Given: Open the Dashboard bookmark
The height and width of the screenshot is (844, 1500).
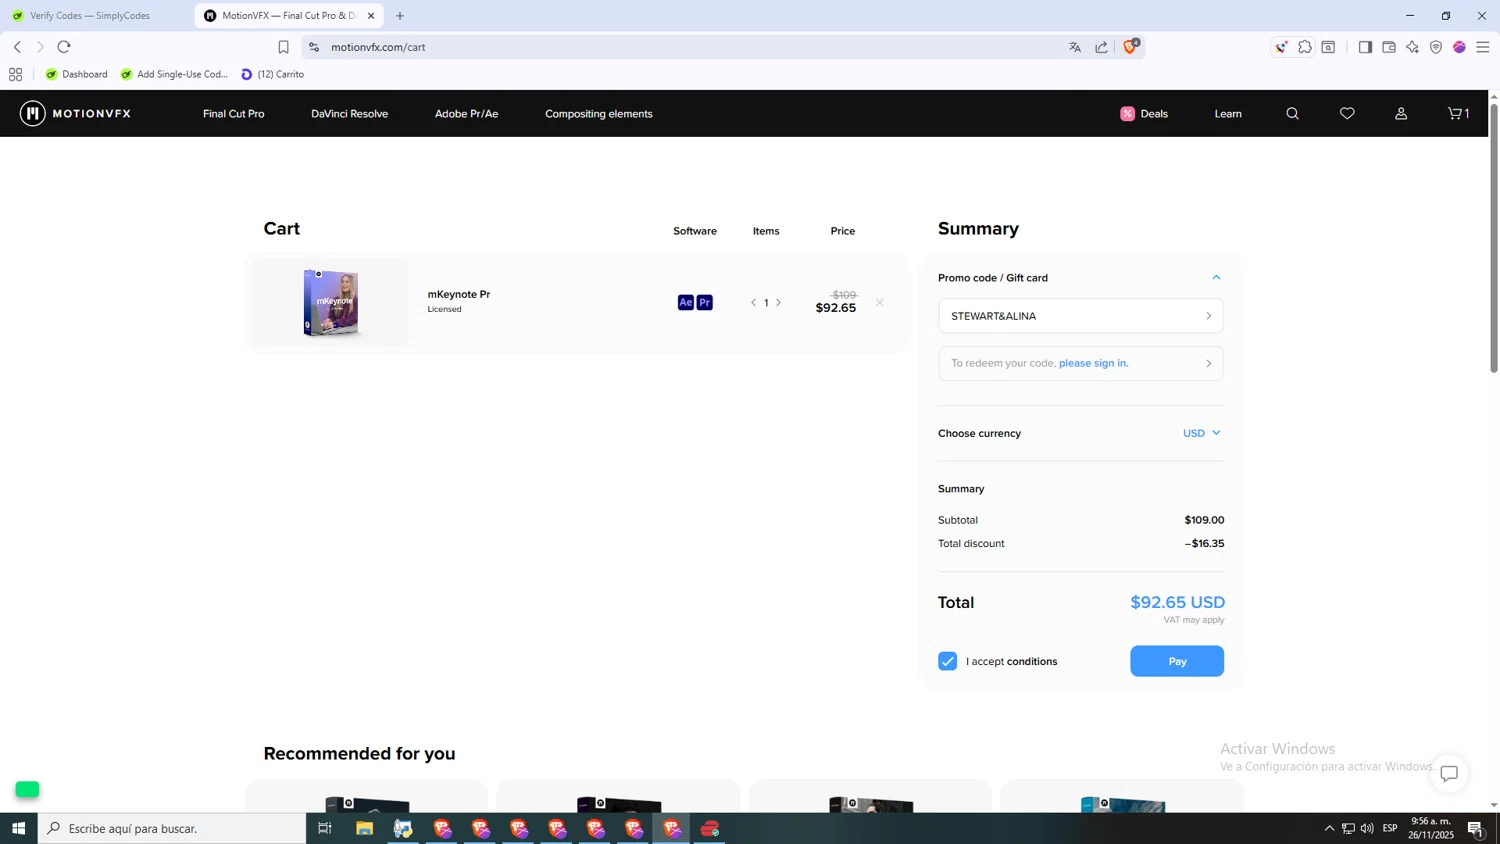Looking at the screenshot, I should coord(76,74).
